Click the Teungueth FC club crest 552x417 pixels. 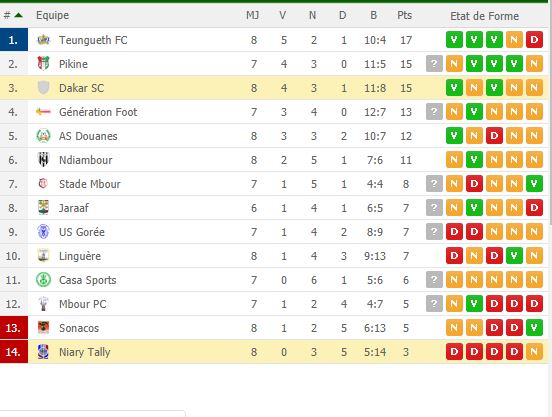point(43,40)
